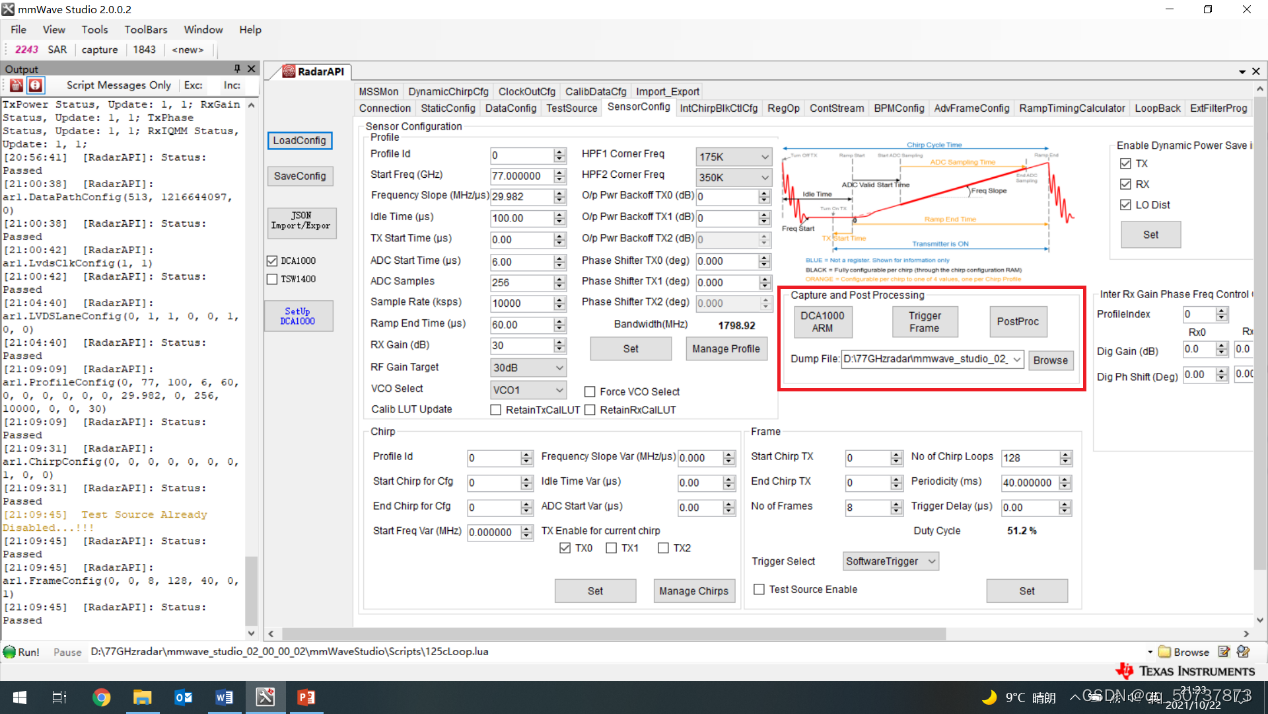This screenshot has width=1268, height=714.
Task: Open Word from the taskbar
Action: [224, 697]
